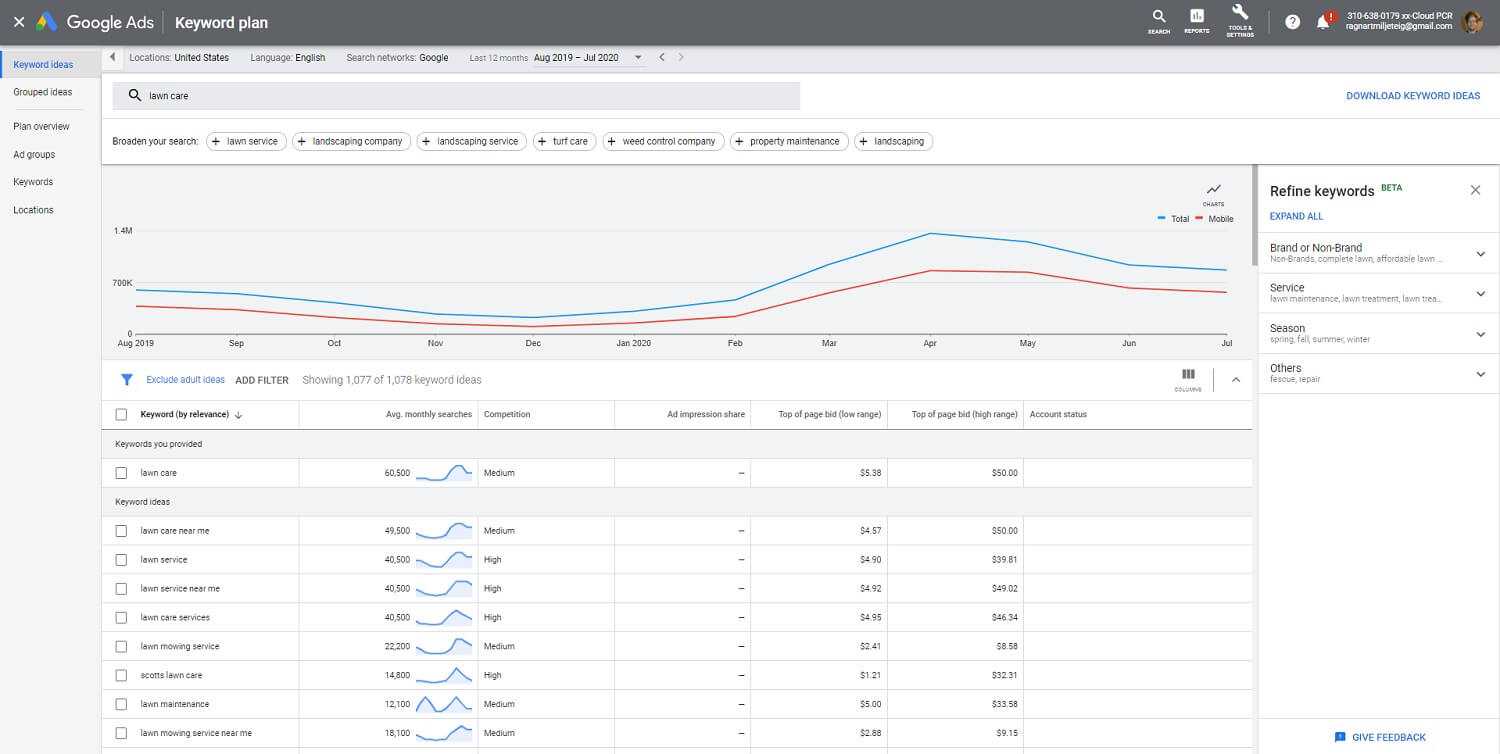Image resolution: width=1500 pixels, height=754 pixels.
Task: Click Expand All in Refine keywords
Action: pyautogui.click(x=1296, y=216)
